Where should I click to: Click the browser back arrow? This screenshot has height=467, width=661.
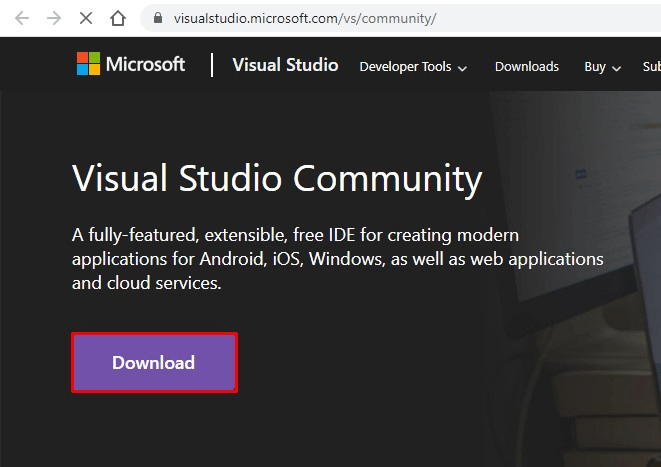[22, 18]
